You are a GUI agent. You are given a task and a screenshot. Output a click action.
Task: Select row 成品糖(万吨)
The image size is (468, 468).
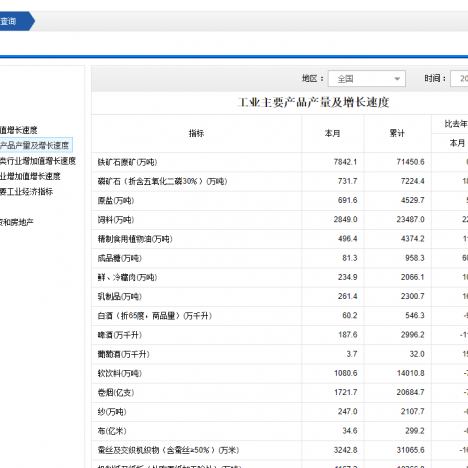coord(280,258)
